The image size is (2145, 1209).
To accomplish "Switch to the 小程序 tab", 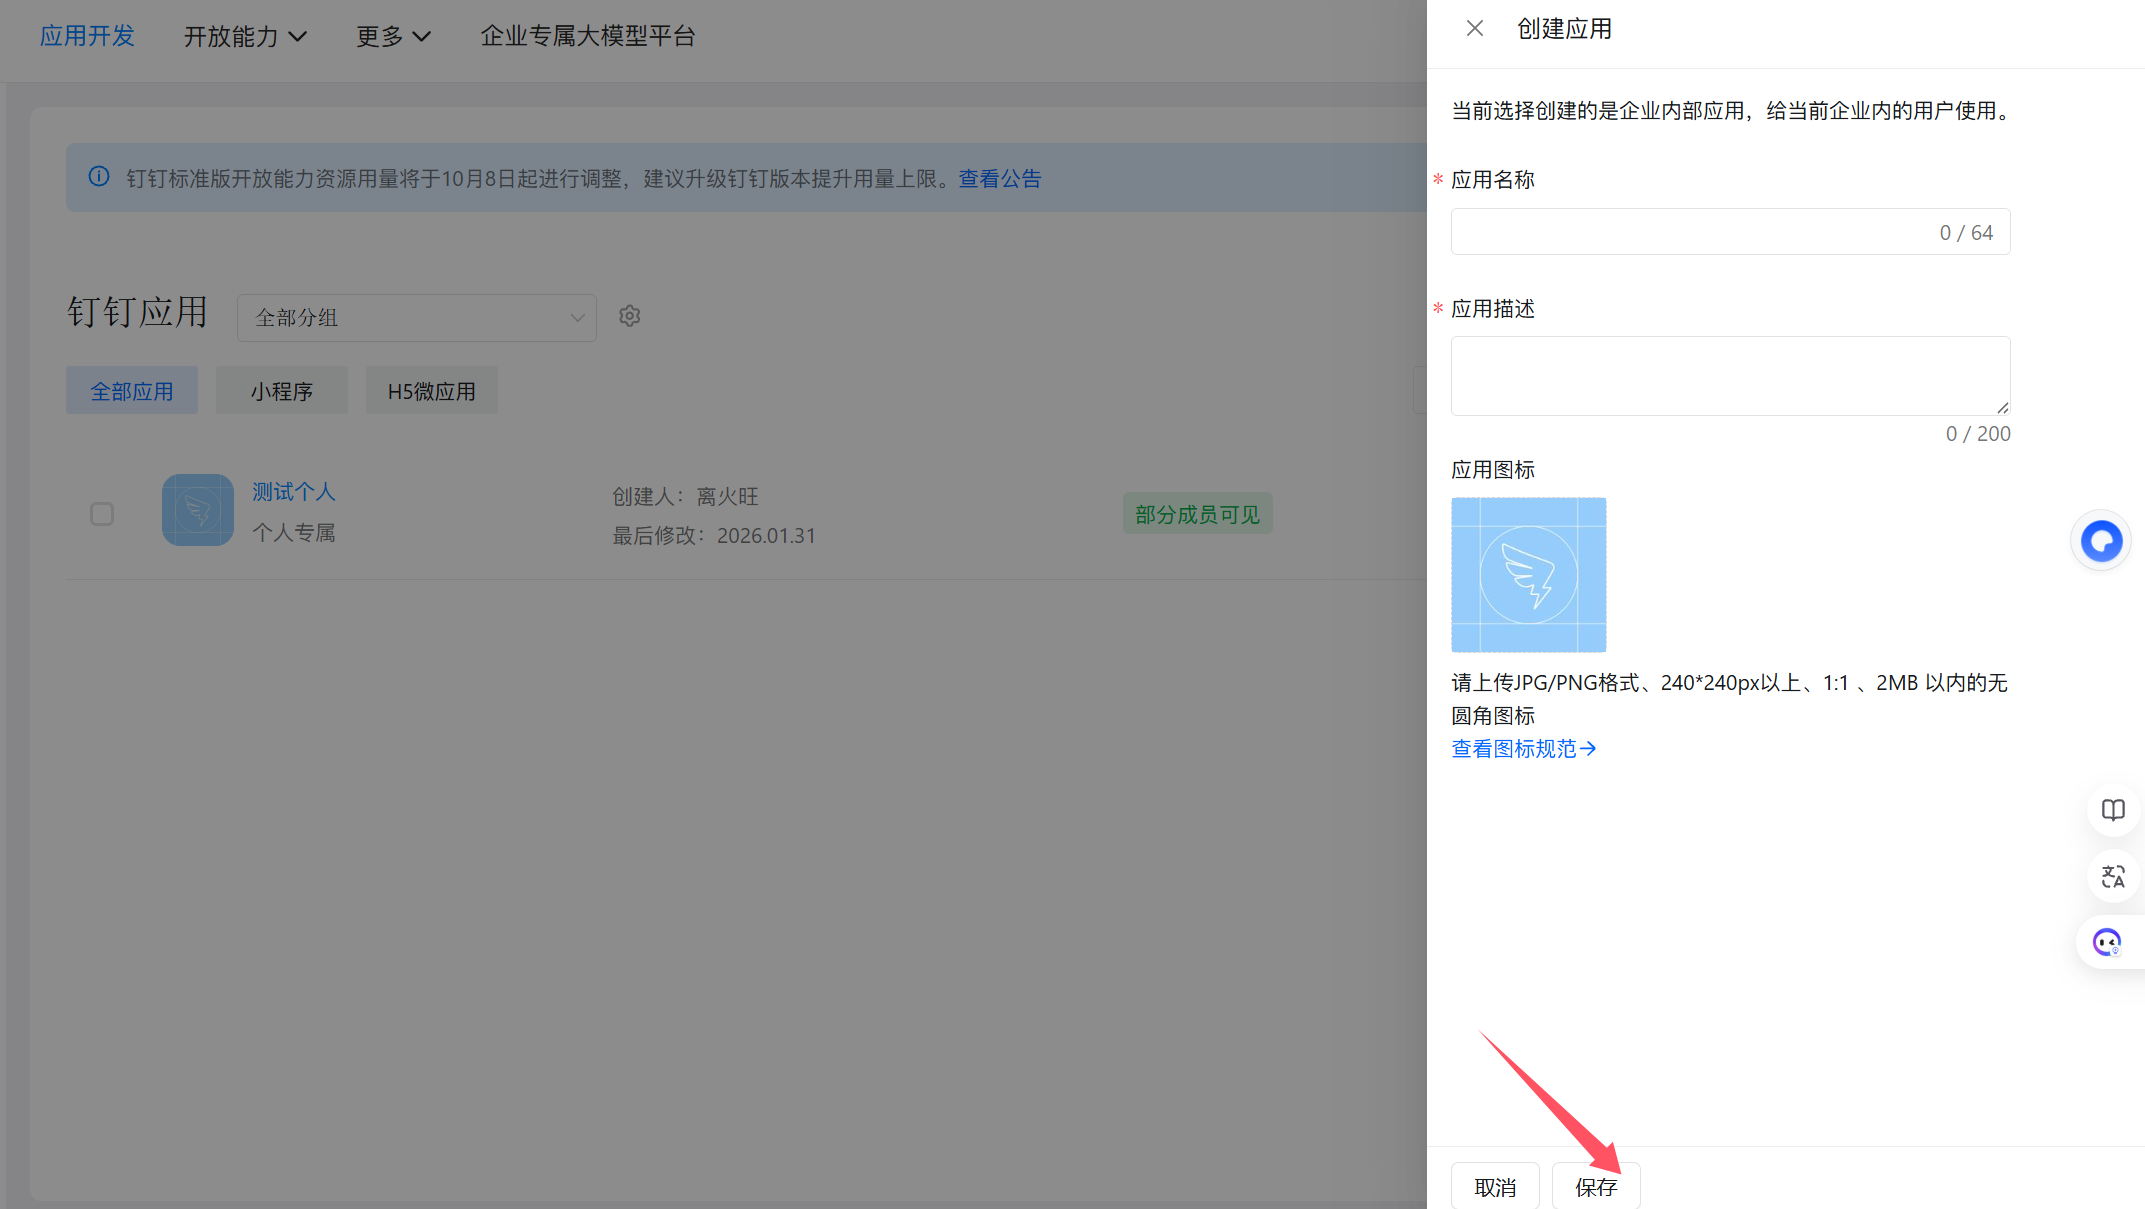I will 281,390.
